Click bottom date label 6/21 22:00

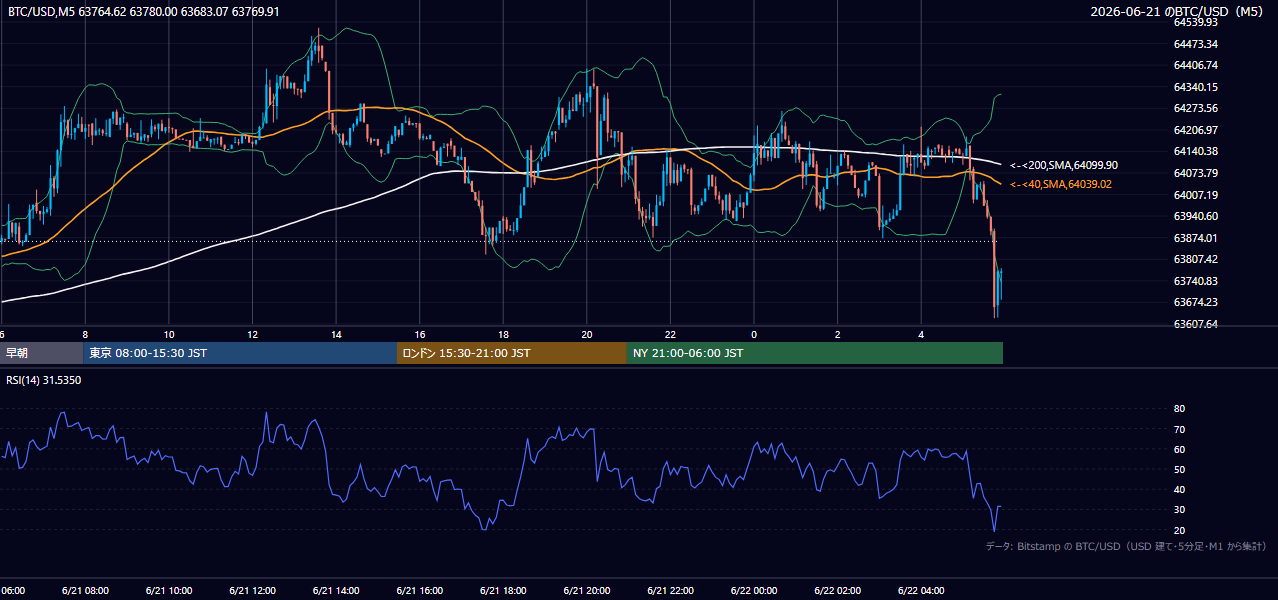click(x=672, y=591)
